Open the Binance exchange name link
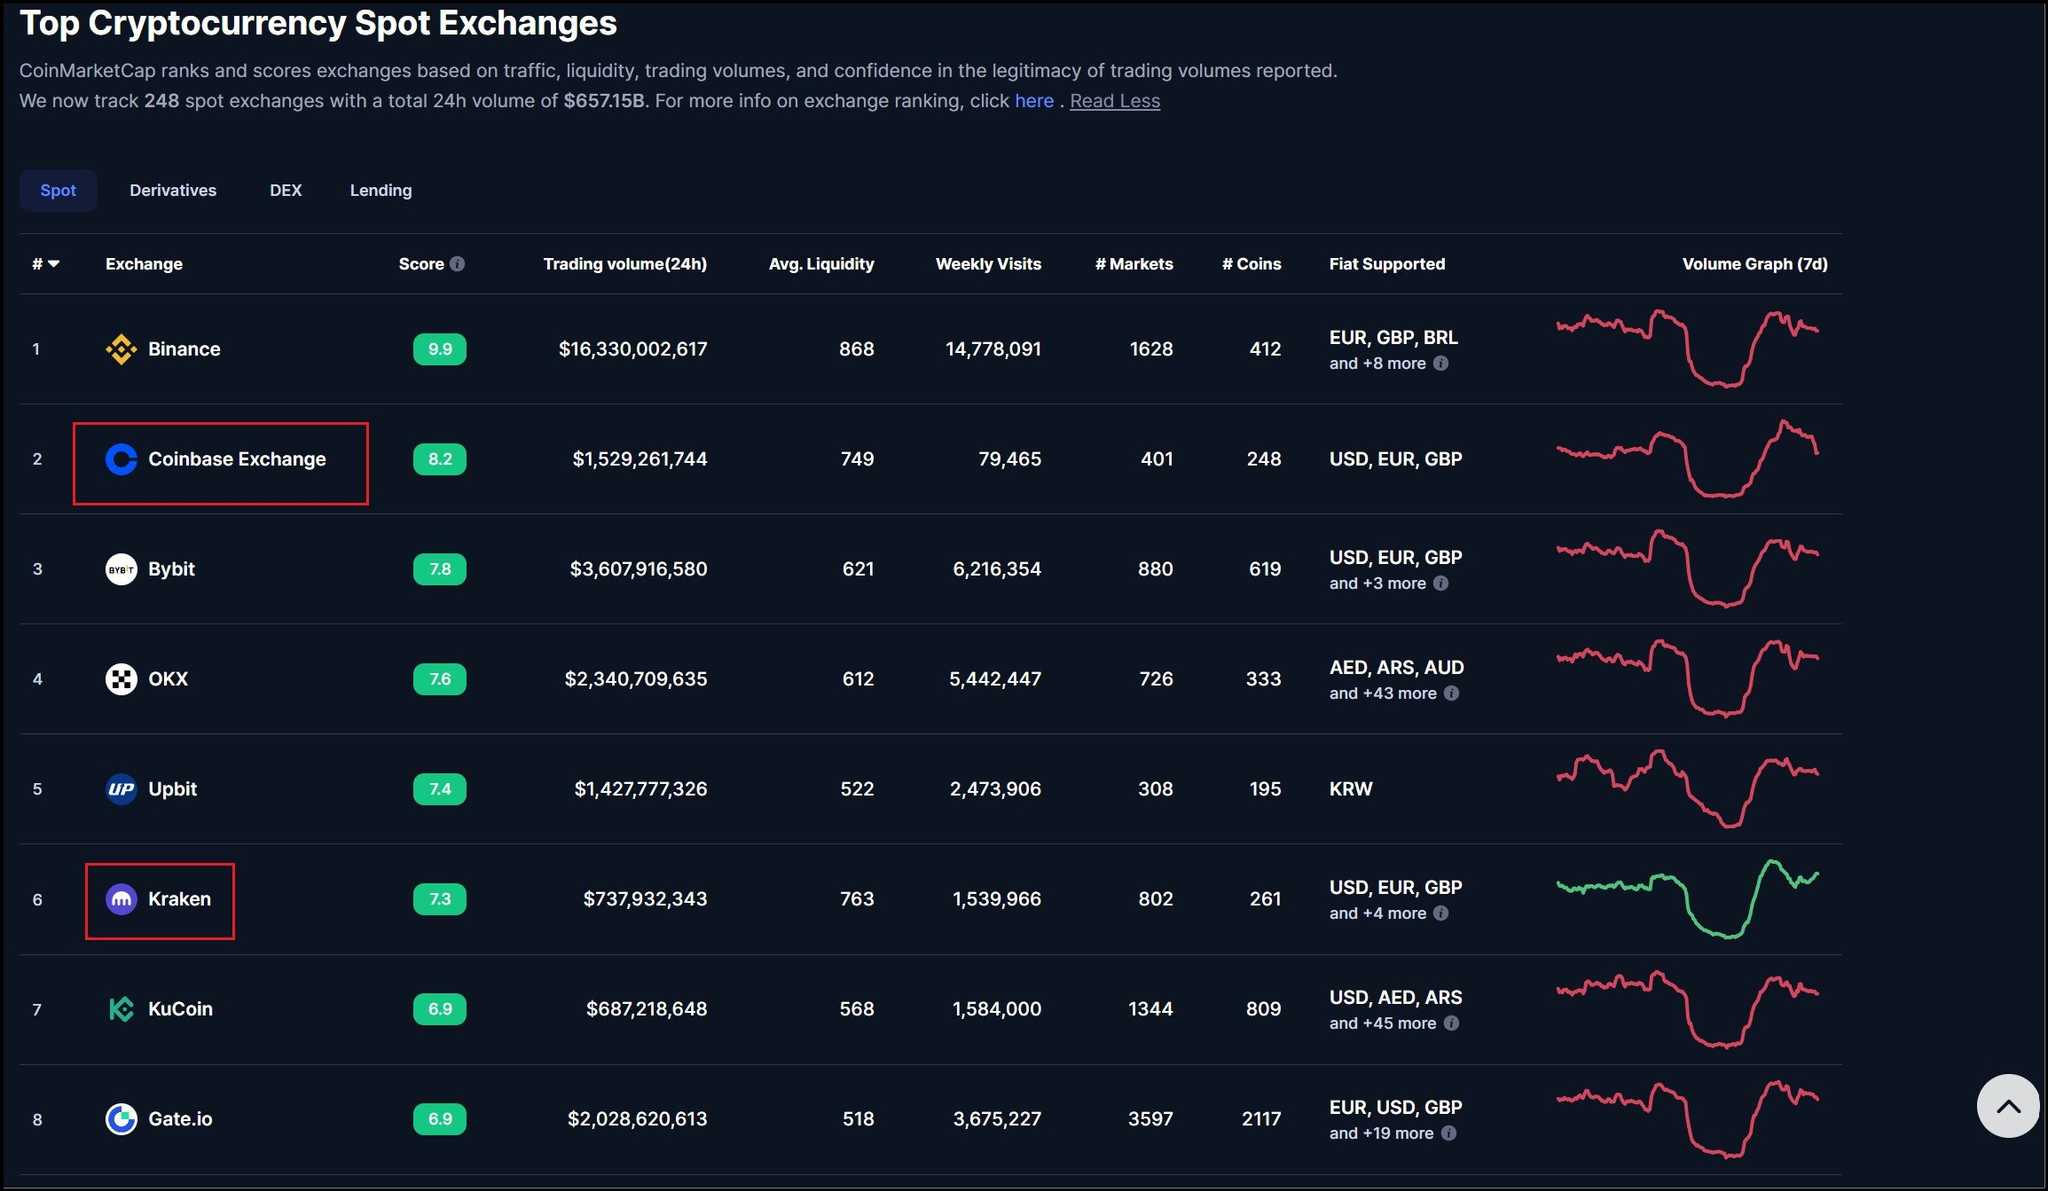The height and width of the screenshot is (1191, 2048). (184, 349)
